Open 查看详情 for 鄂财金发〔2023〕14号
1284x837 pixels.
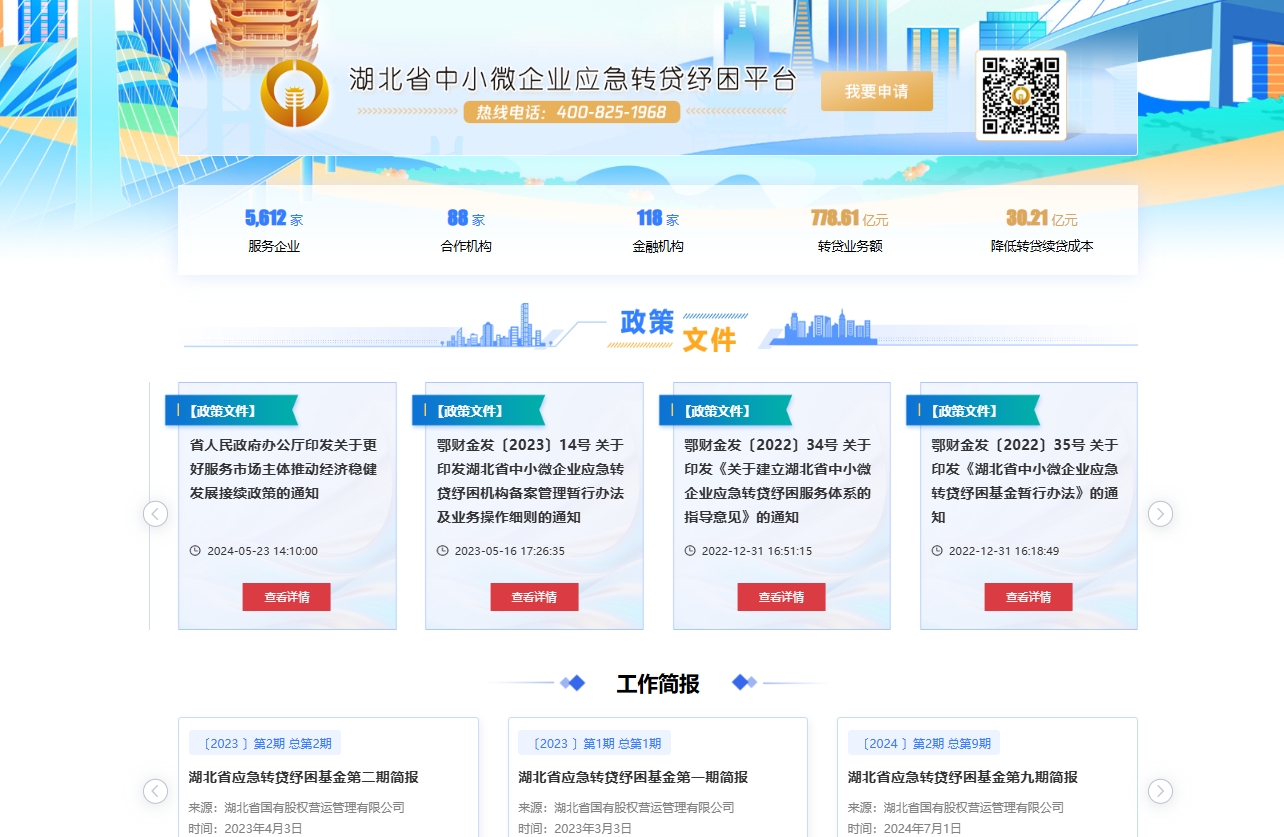tap(534, 597)
